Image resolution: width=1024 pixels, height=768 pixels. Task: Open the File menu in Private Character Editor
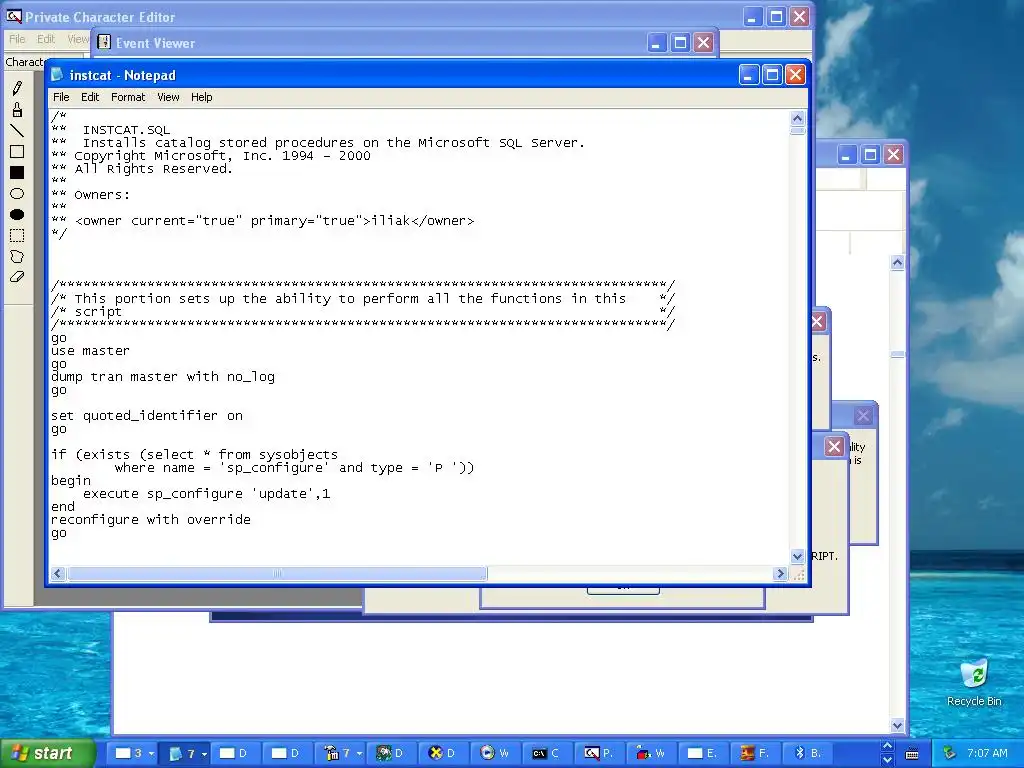17,39
